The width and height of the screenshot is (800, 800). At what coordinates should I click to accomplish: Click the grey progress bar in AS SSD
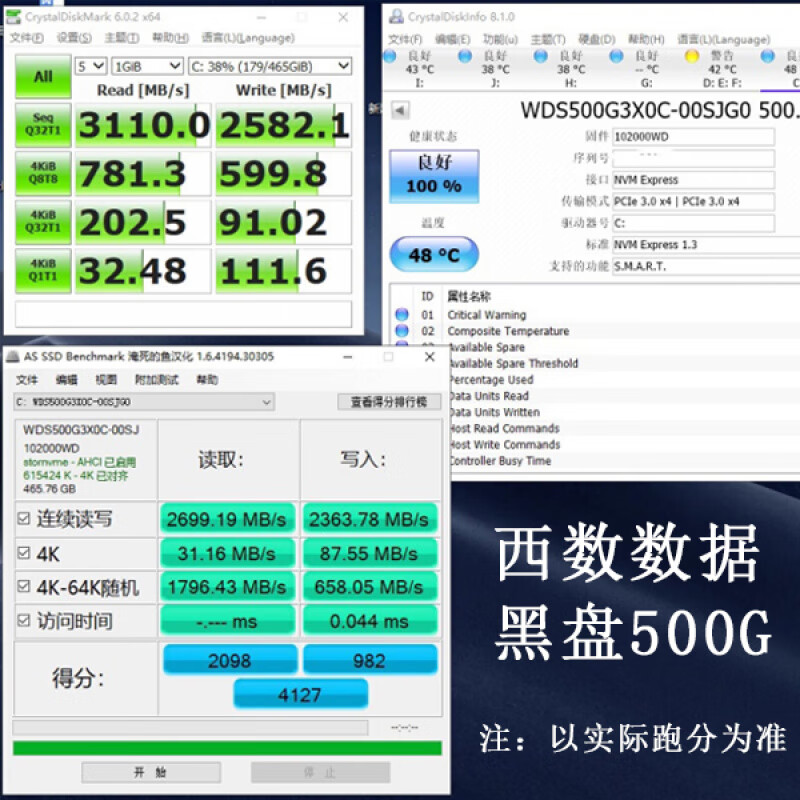point(190,727)
